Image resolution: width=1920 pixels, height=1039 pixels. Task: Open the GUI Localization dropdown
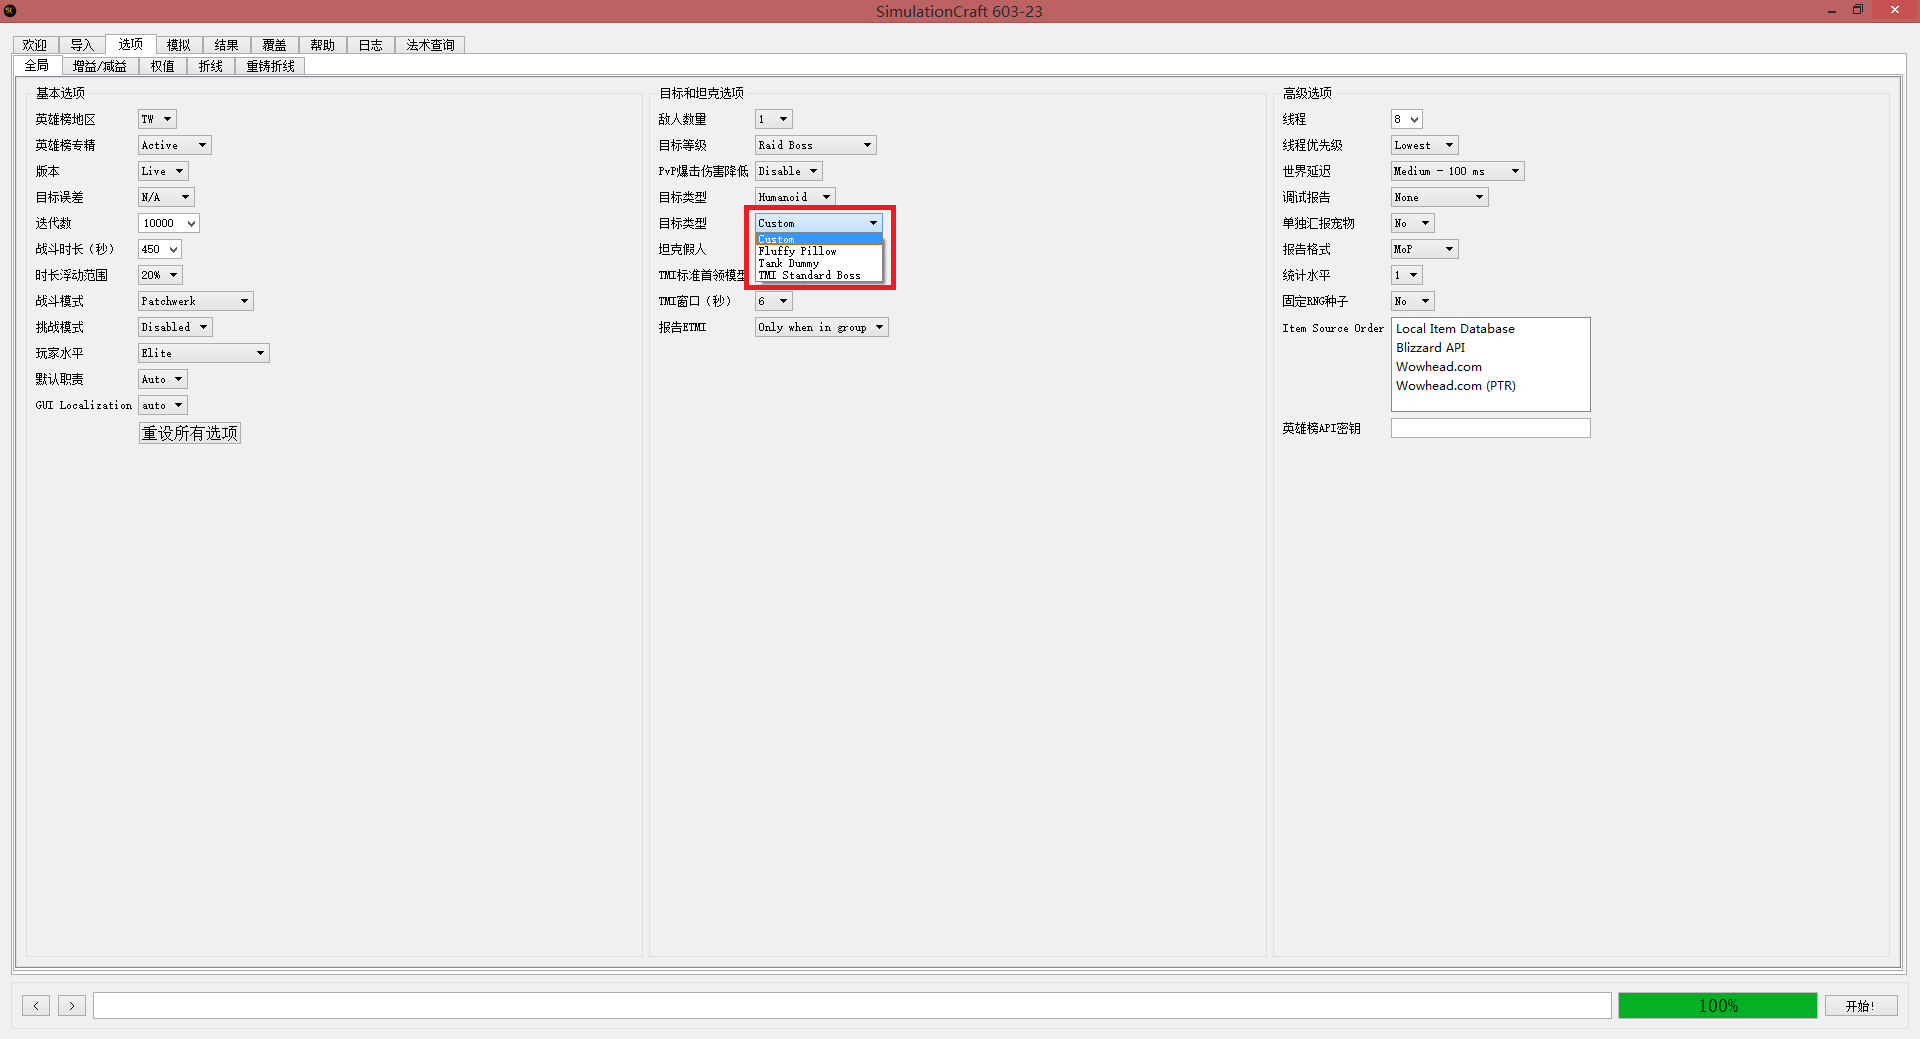point(163,405)
